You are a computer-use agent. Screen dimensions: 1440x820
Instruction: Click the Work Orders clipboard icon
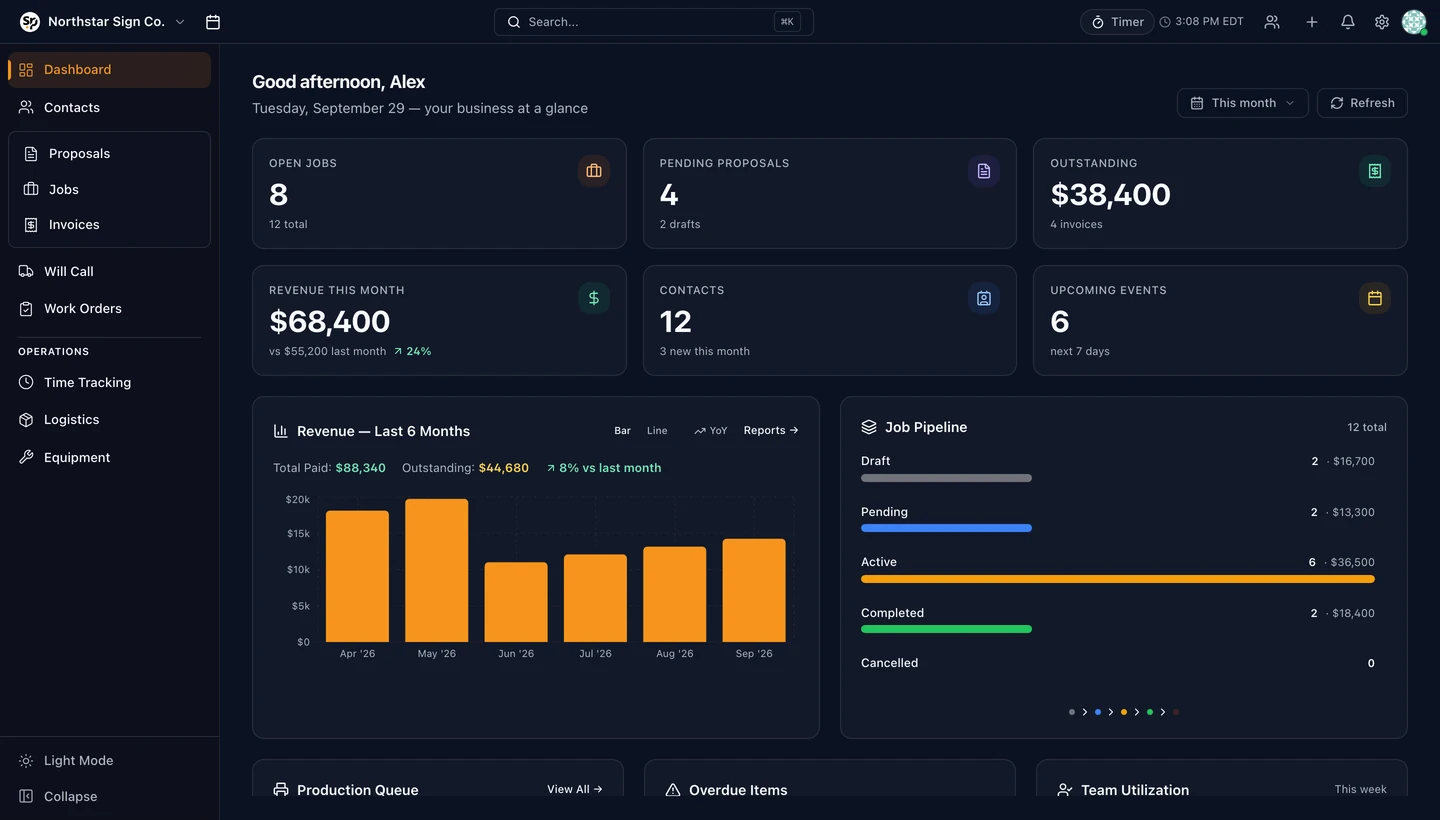[26, 309]
